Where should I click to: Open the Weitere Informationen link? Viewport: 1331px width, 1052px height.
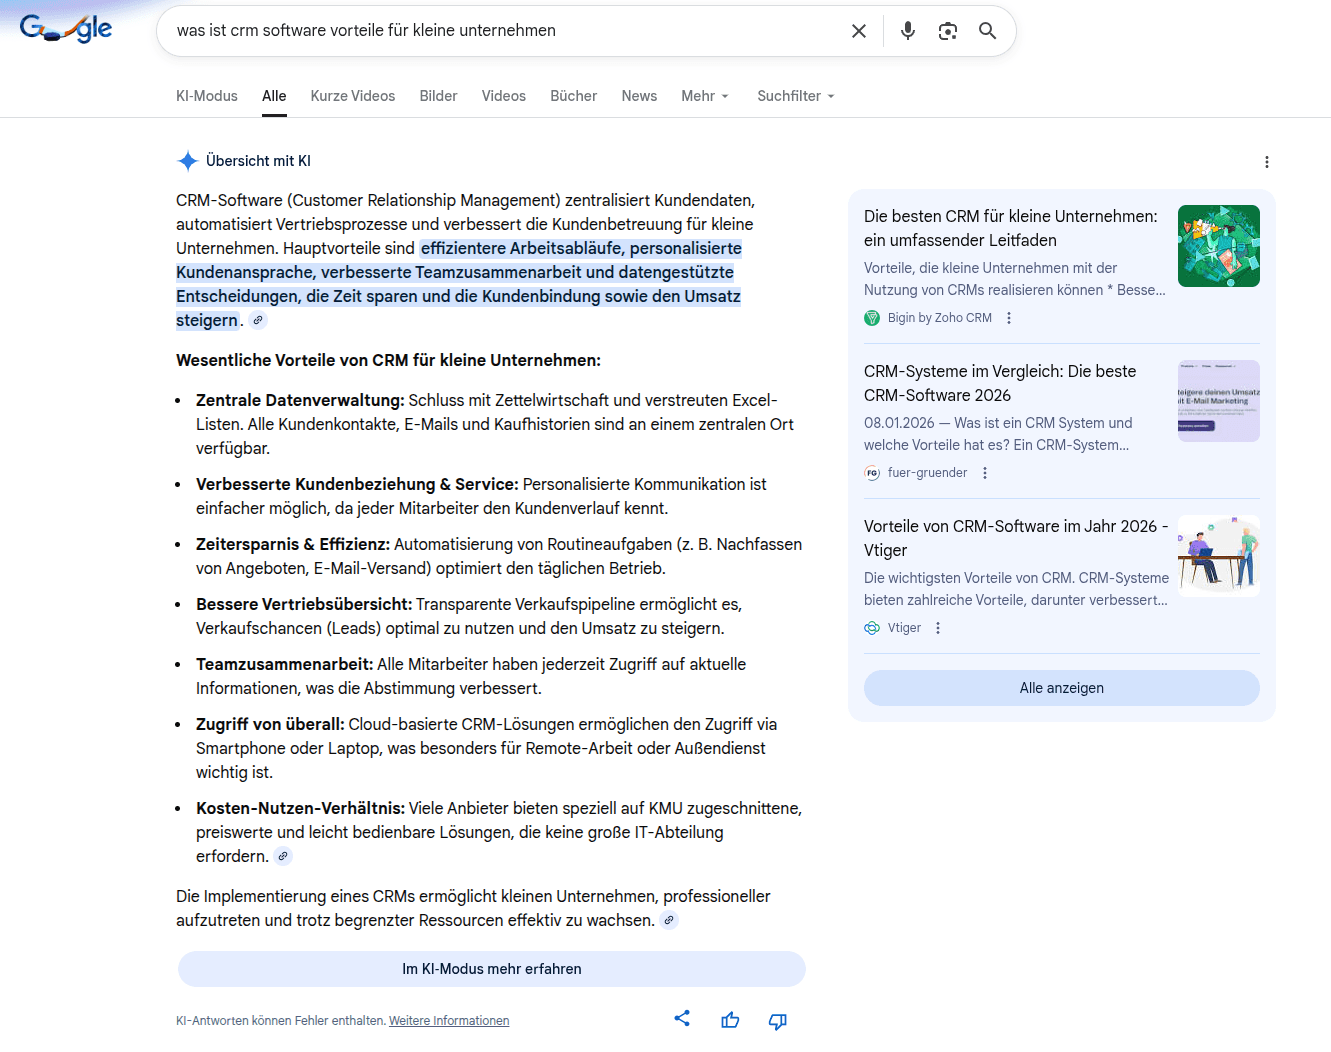click(x=448, y=1020)
